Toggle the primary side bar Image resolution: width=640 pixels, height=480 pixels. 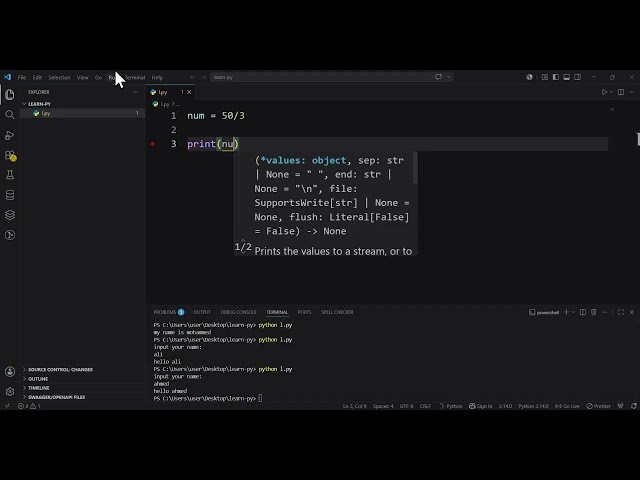[x=556, y=77]
